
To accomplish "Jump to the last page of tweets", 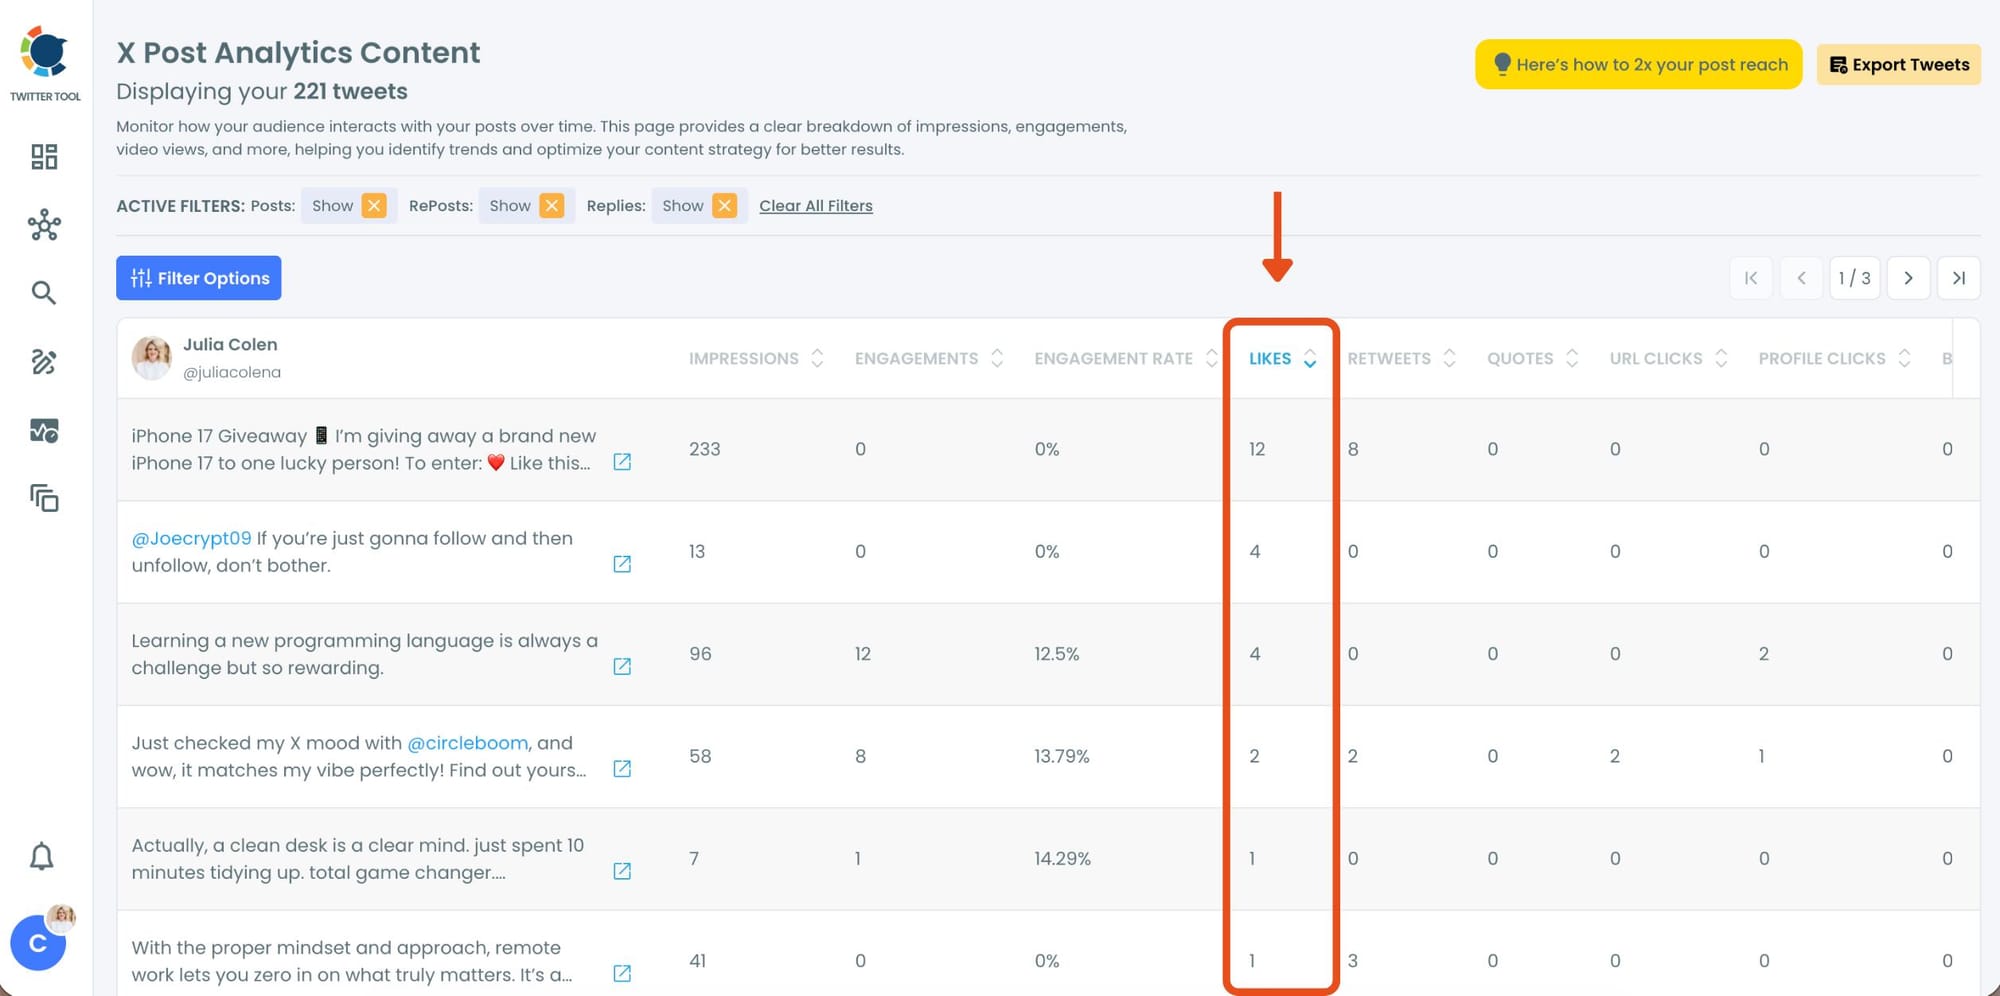I will (x=1959, y=278).
